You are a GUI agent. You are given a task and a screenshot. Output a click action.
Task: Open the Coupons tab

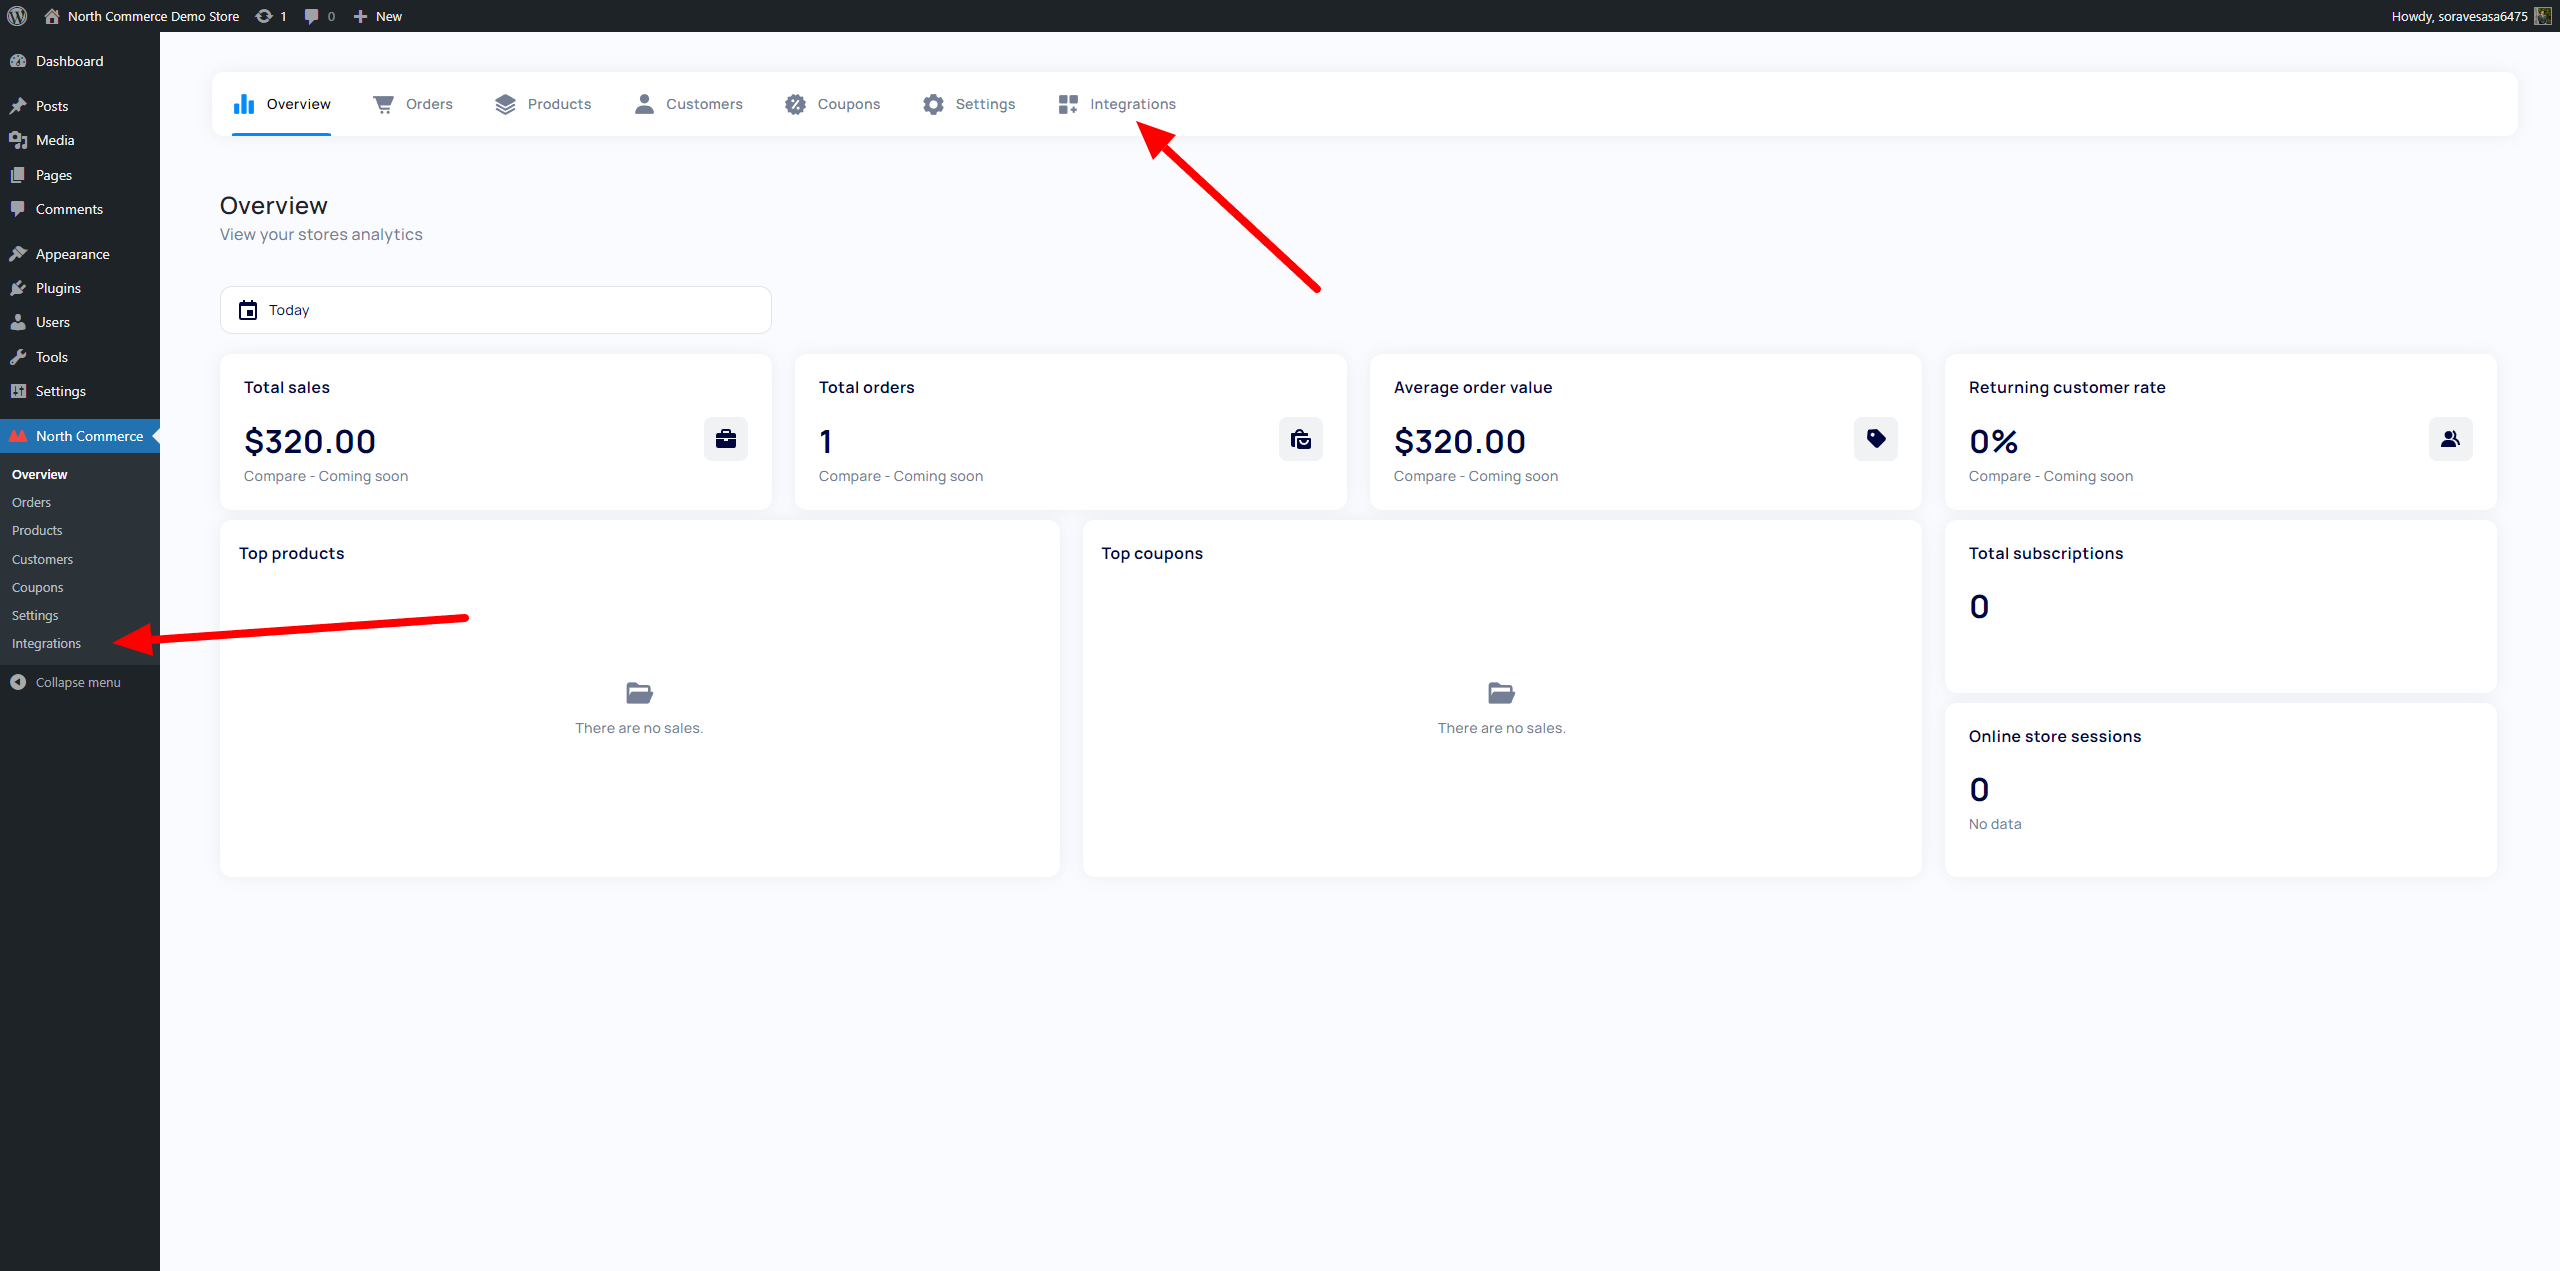(833, 104)
